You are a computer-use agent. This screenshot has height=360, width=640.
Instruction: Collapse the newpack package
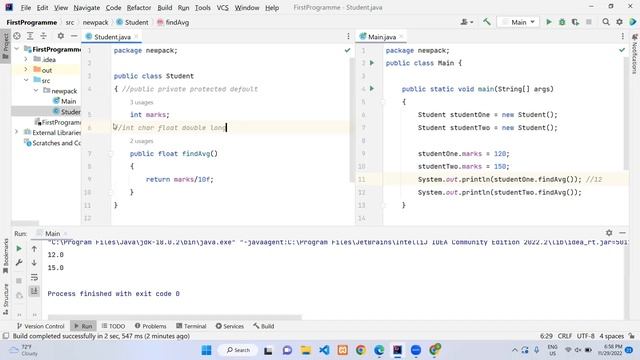(36, 91)
